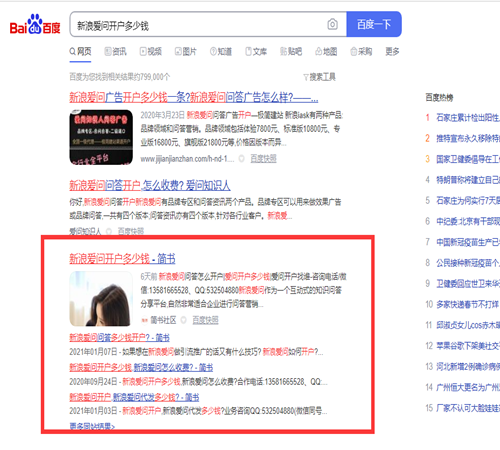Open hot item 6 中纪委:北京有干部

[468, 221]
